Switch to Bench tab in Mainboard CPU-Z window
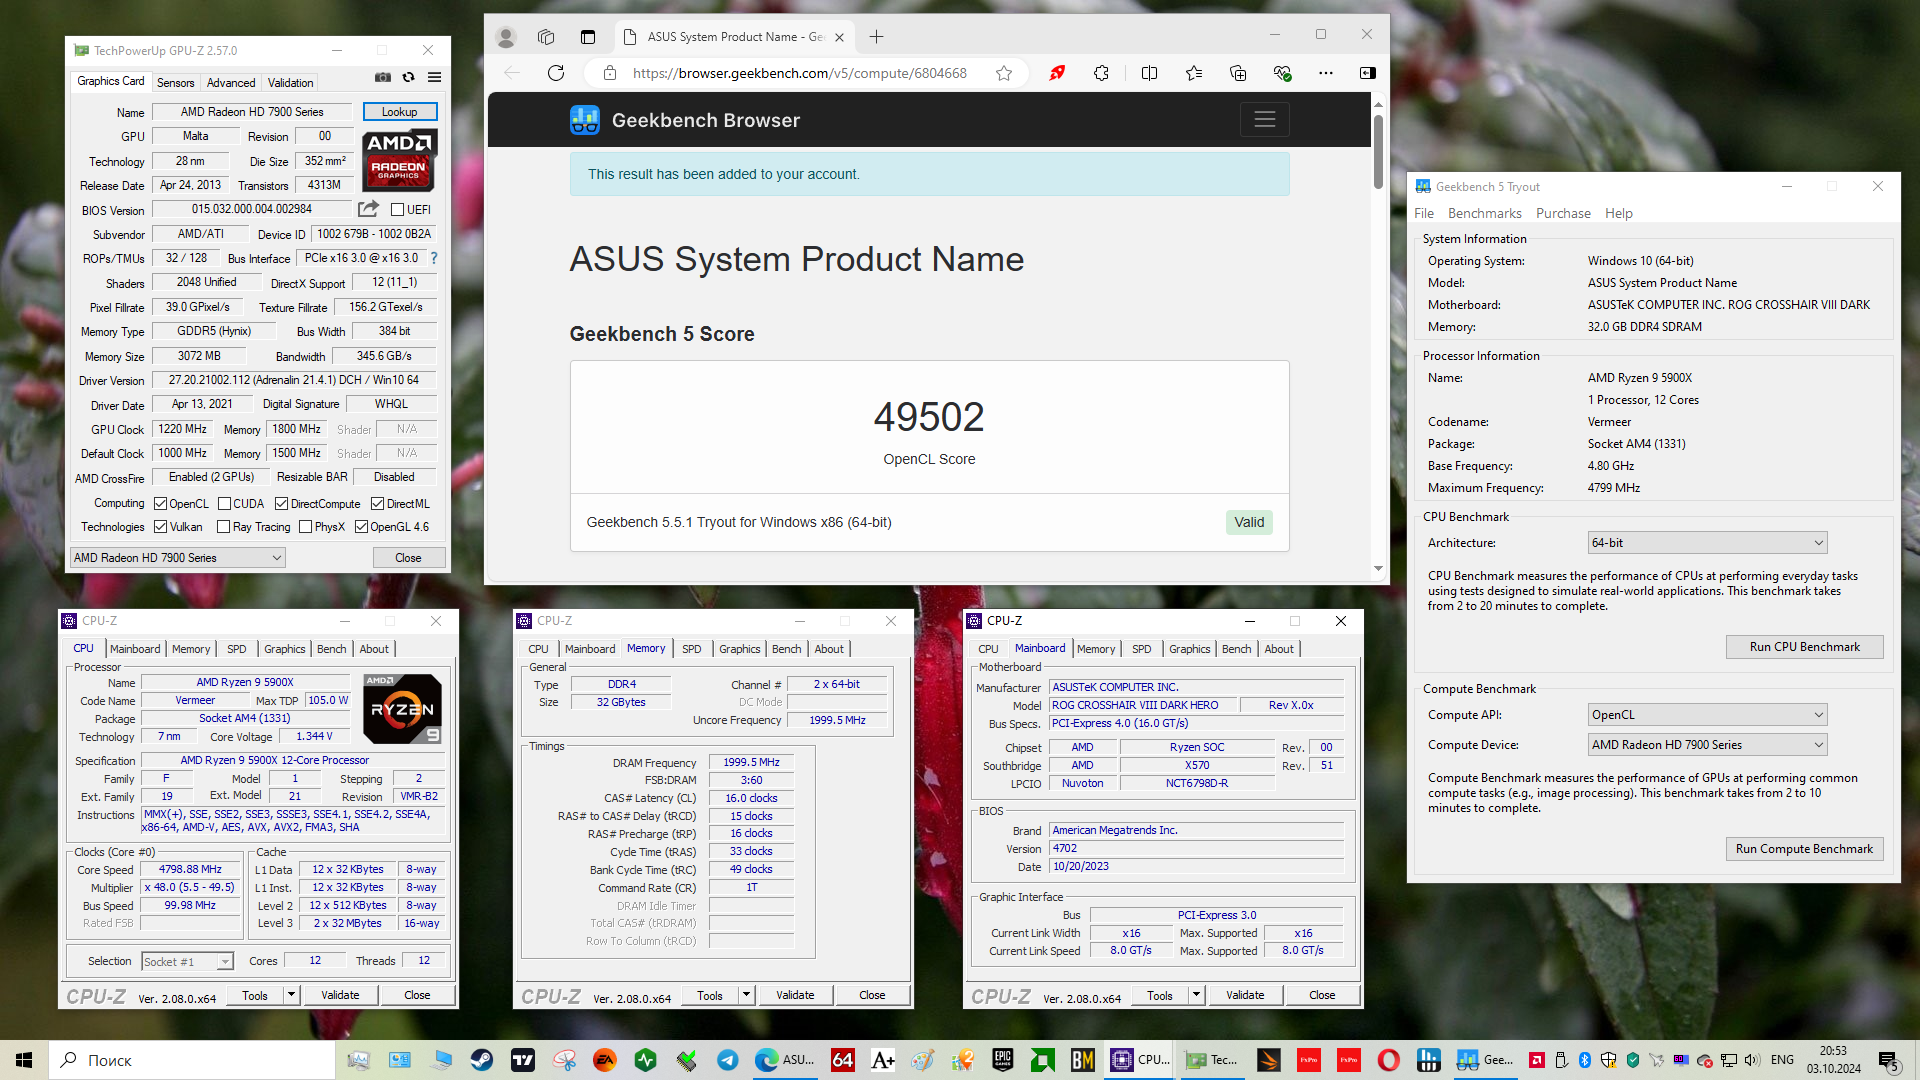The image size is (1920, 1080). point(1236,649)
